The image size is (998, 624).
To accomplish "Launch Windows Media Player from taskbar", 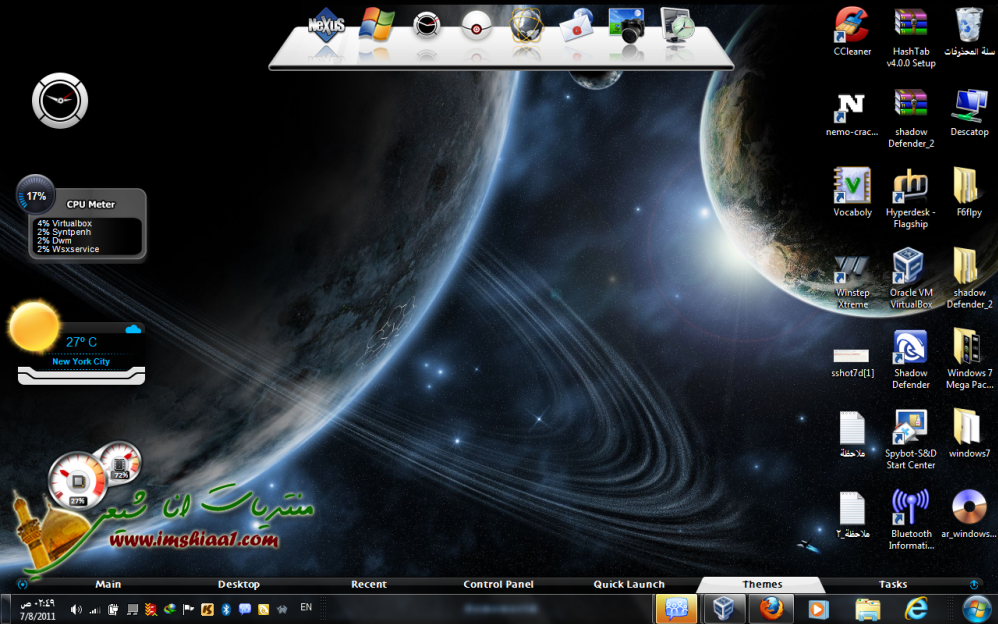I will (819, 610).
